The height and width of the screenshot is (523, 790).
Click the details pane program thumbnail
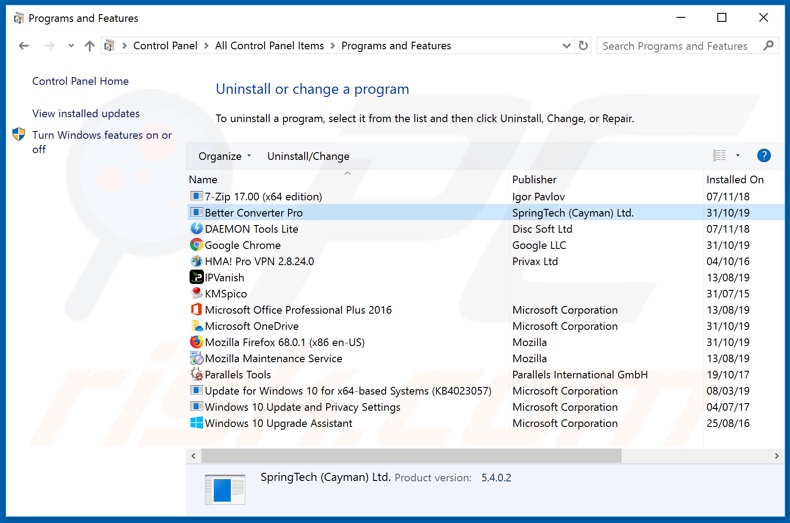(x=225, y=489)
